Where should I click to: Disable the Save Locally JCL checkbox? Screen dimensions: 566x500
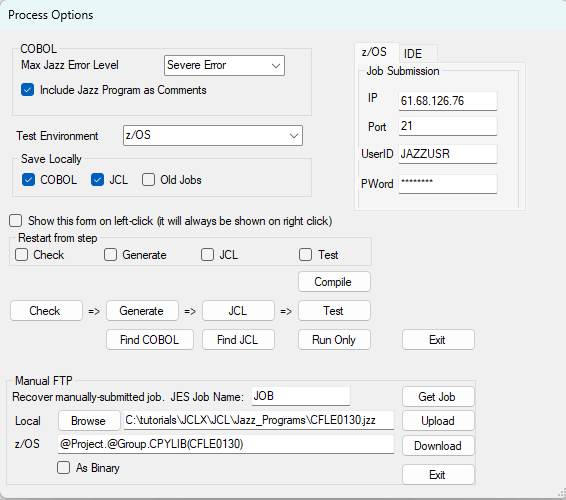tap(97, 179)
